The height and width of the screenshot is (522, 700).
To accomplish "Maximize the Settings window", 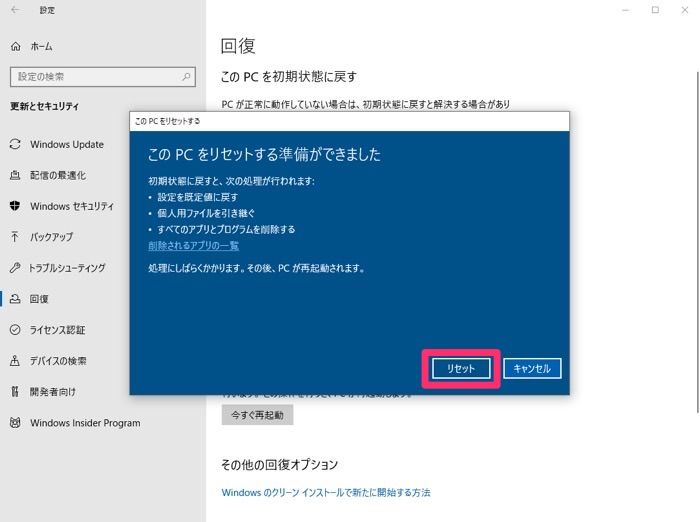I will coord(655,10).
